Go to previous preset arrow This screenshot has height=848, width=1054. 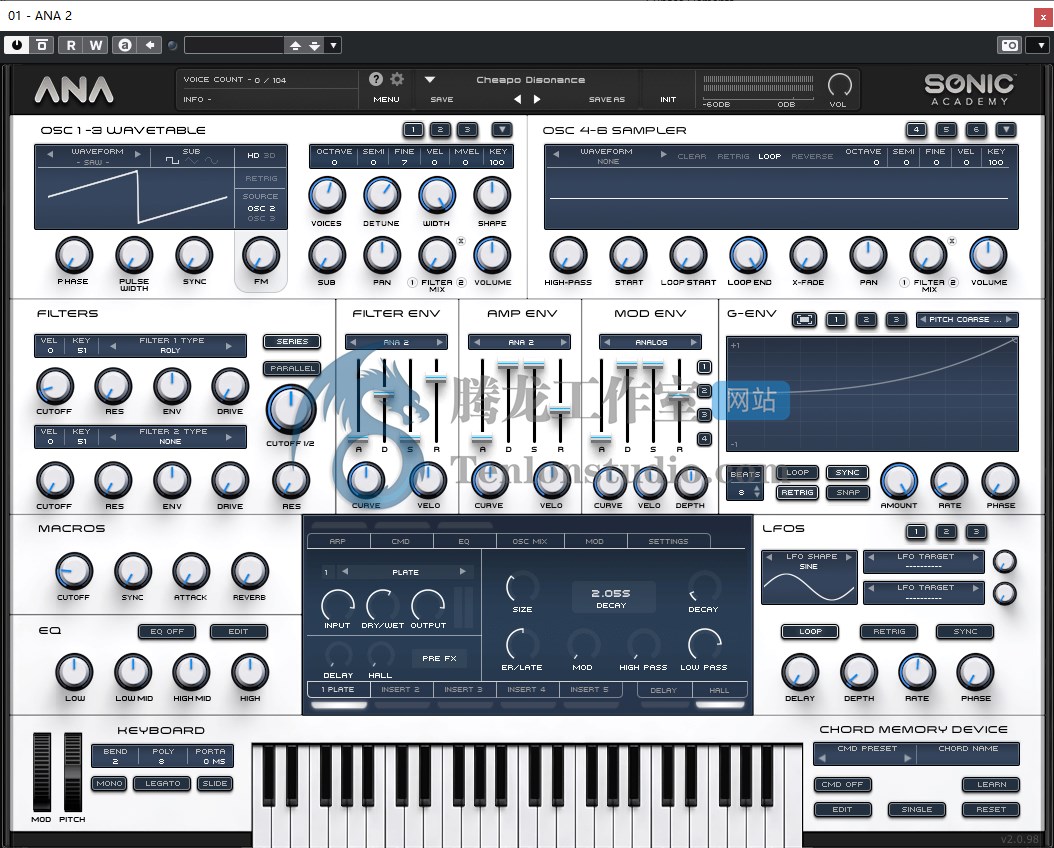click(518, 99)
